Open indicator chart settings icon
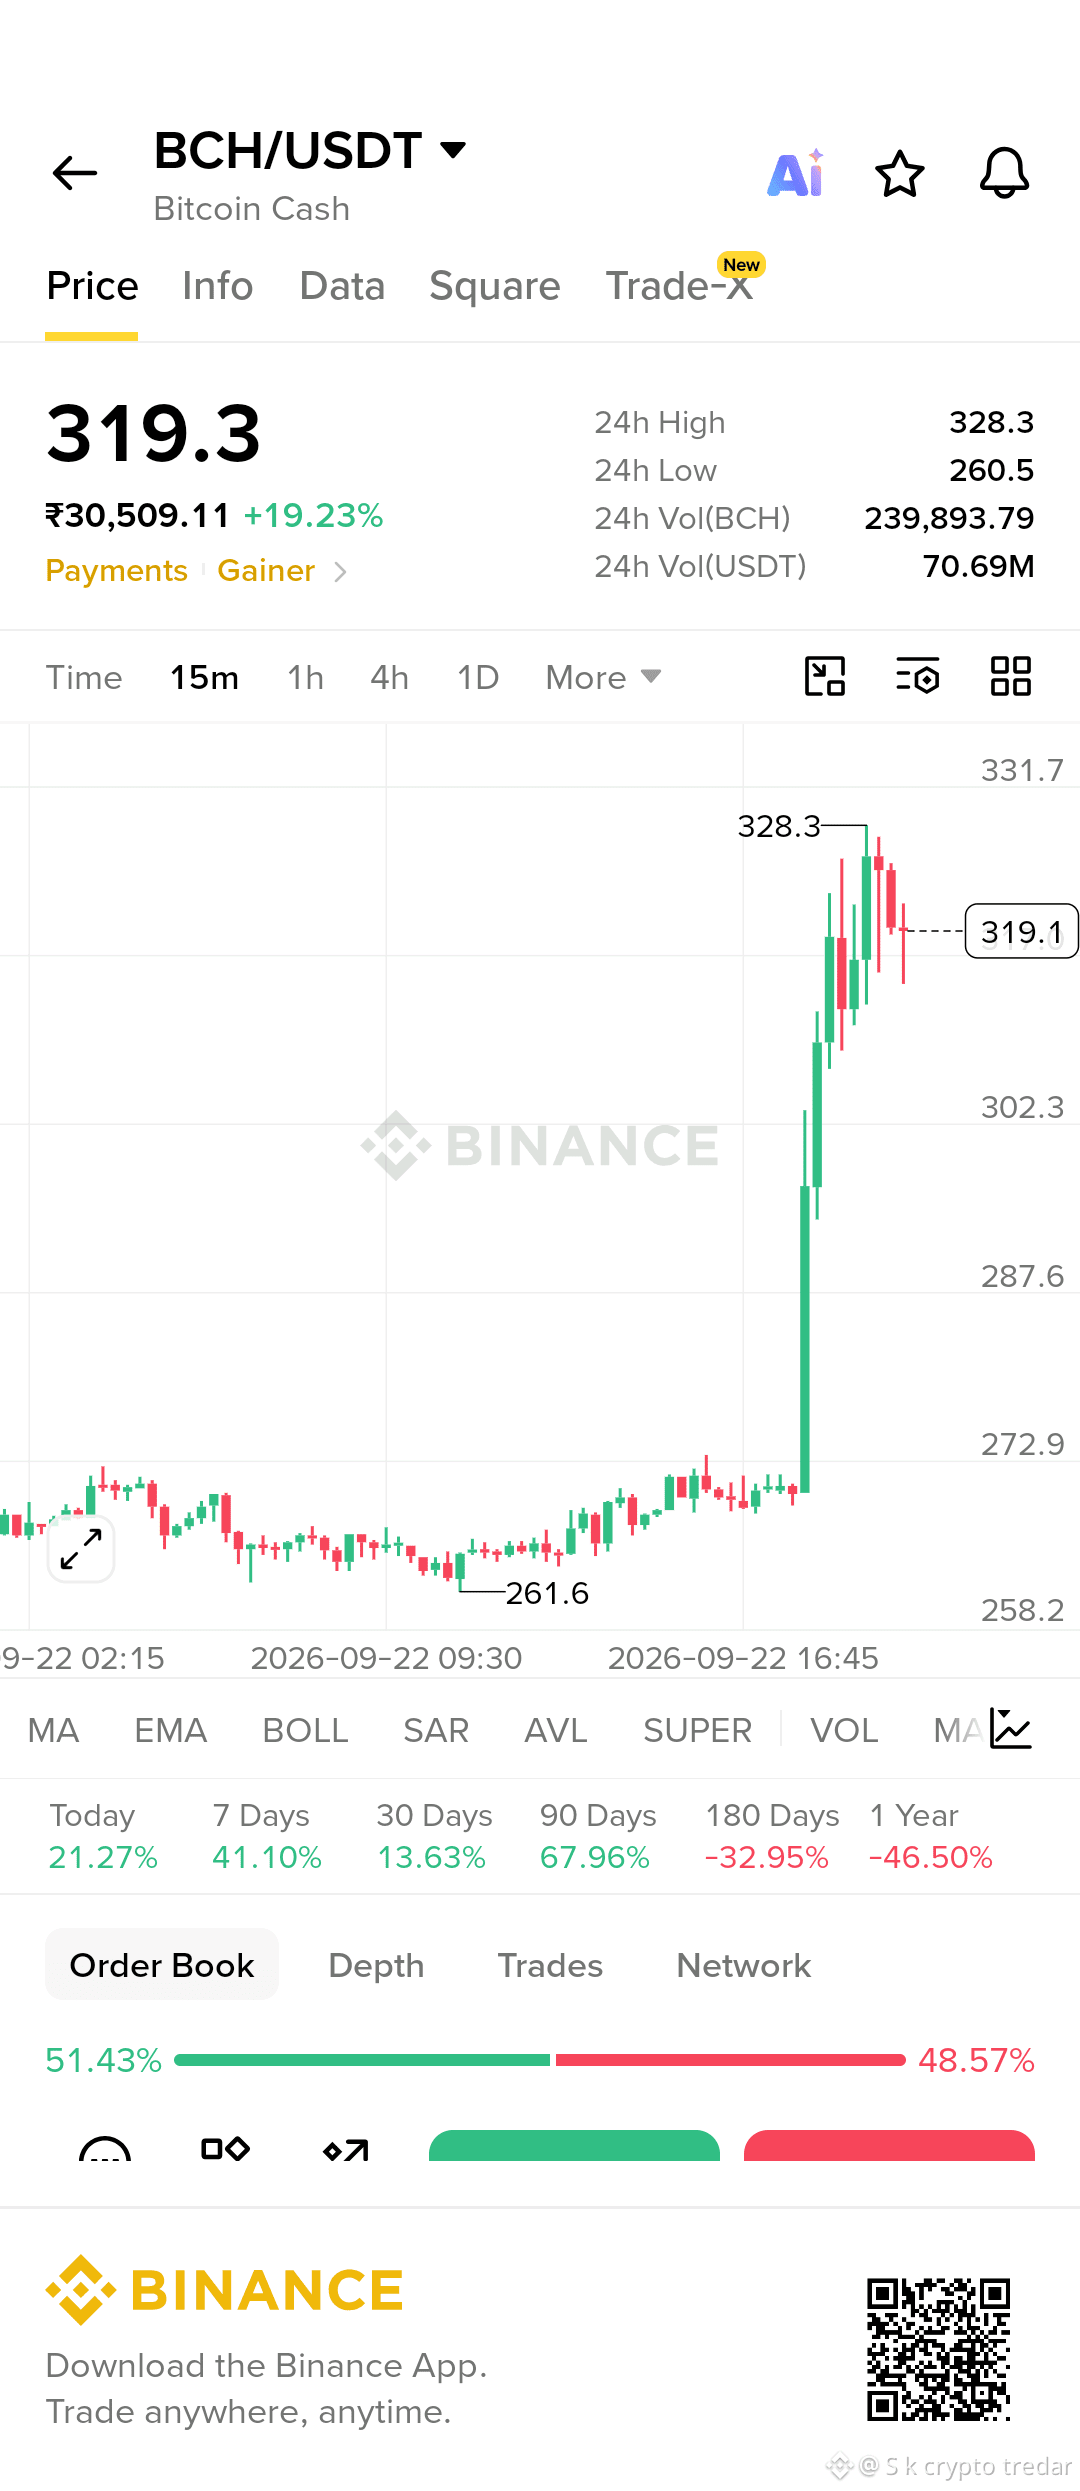The width and height of the screenshot is (1080, 2491). click(1010, 1729)
